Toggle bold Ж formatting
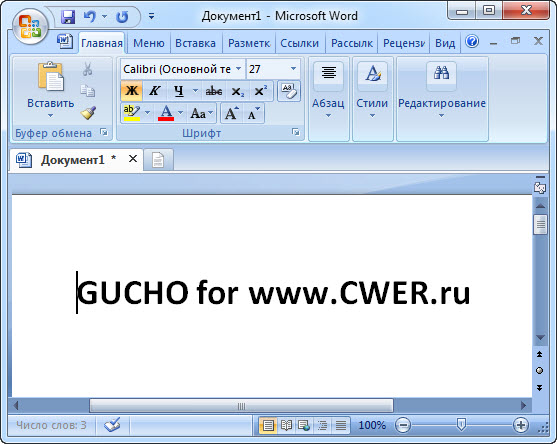The width and height of the screenshot is (557, 444). click(x=131, y=91)
